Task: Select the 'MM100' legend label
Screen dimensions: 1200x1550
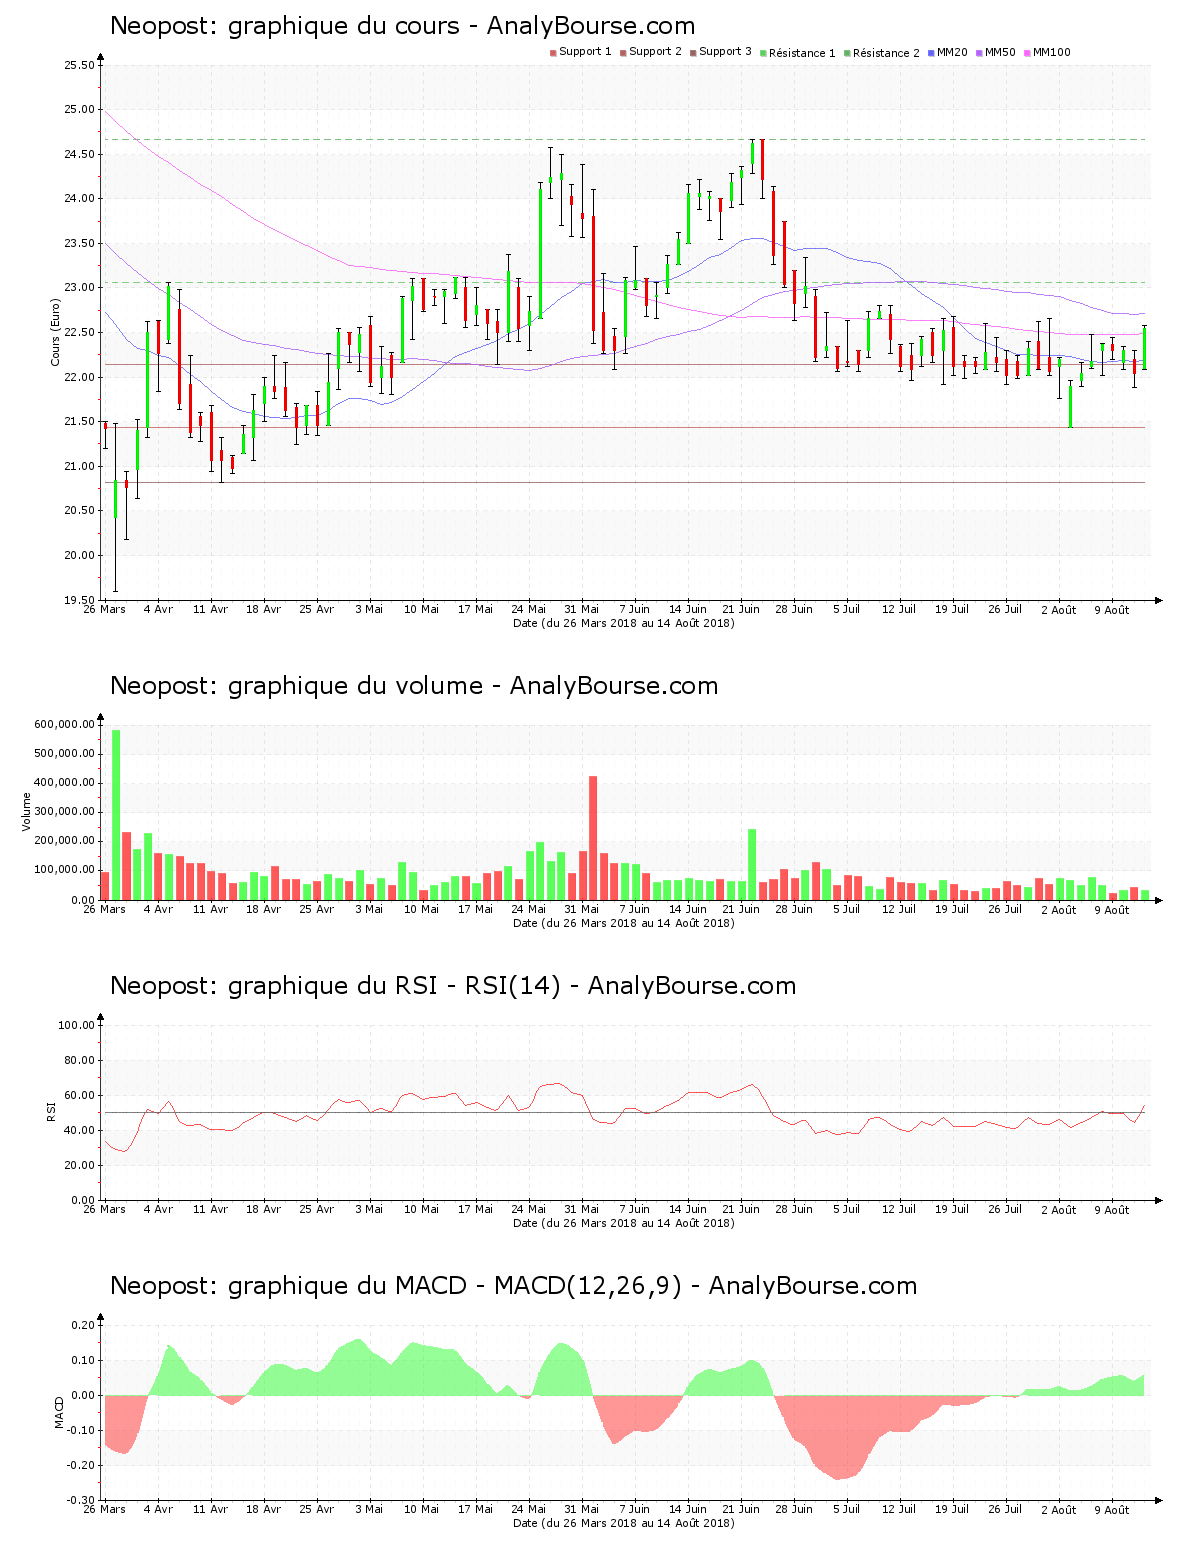Action: [x=1052, y=52]
